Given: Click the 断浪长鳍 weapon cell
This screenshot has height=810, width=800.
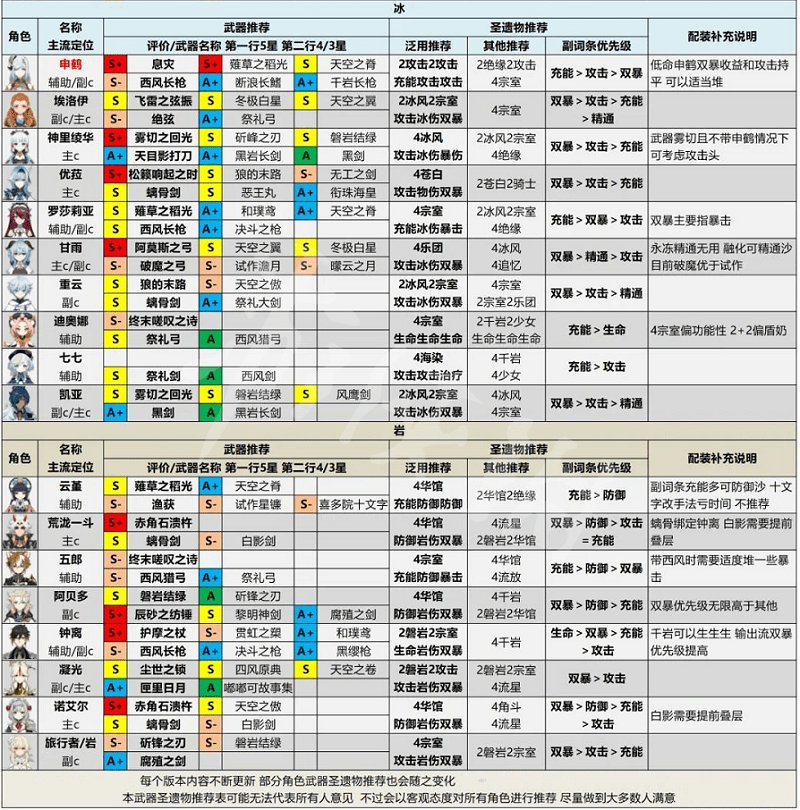Looking at the screenshot, I should tap(258, 83).
